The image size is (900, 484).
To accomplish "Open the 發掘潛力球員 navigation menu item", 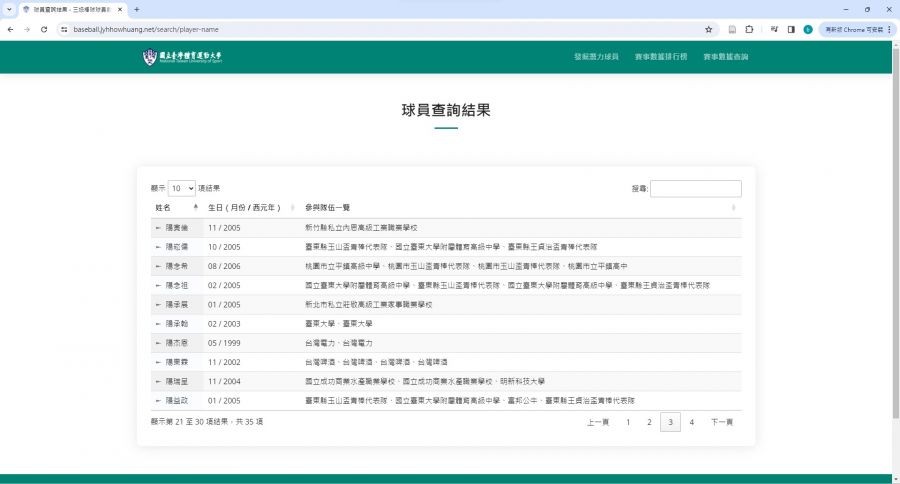I will (596, 57).
